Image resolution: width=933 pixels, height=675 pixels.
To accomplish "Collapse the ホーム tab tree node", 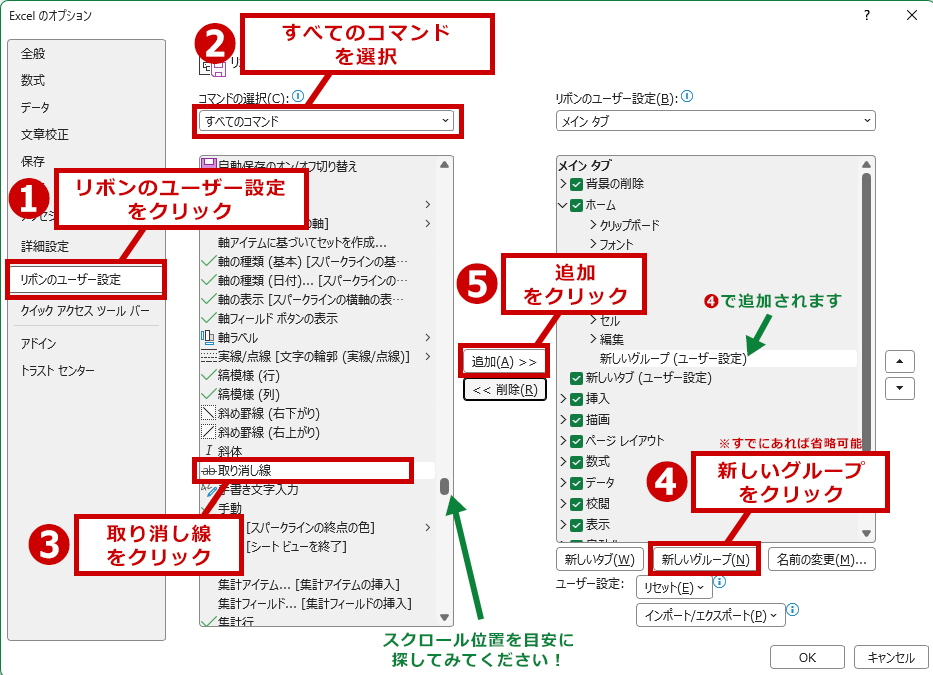I will pos(562,205).
